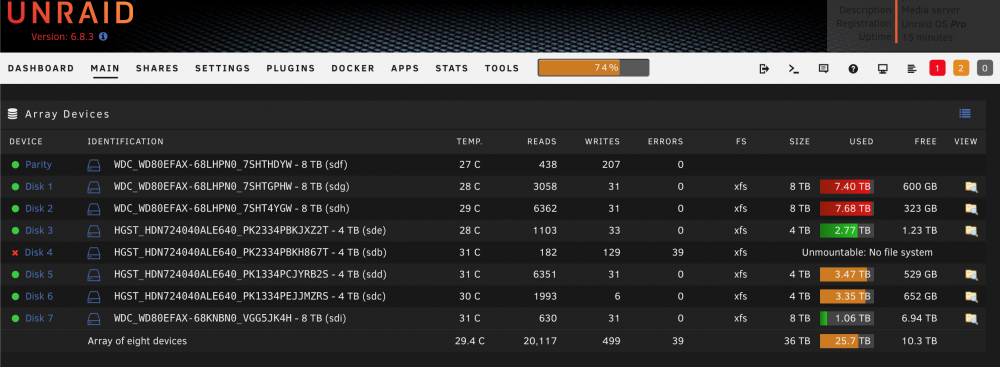Switch to the Plugins tab
Viewport: 1000px width, 367px height.
point(291,68)
